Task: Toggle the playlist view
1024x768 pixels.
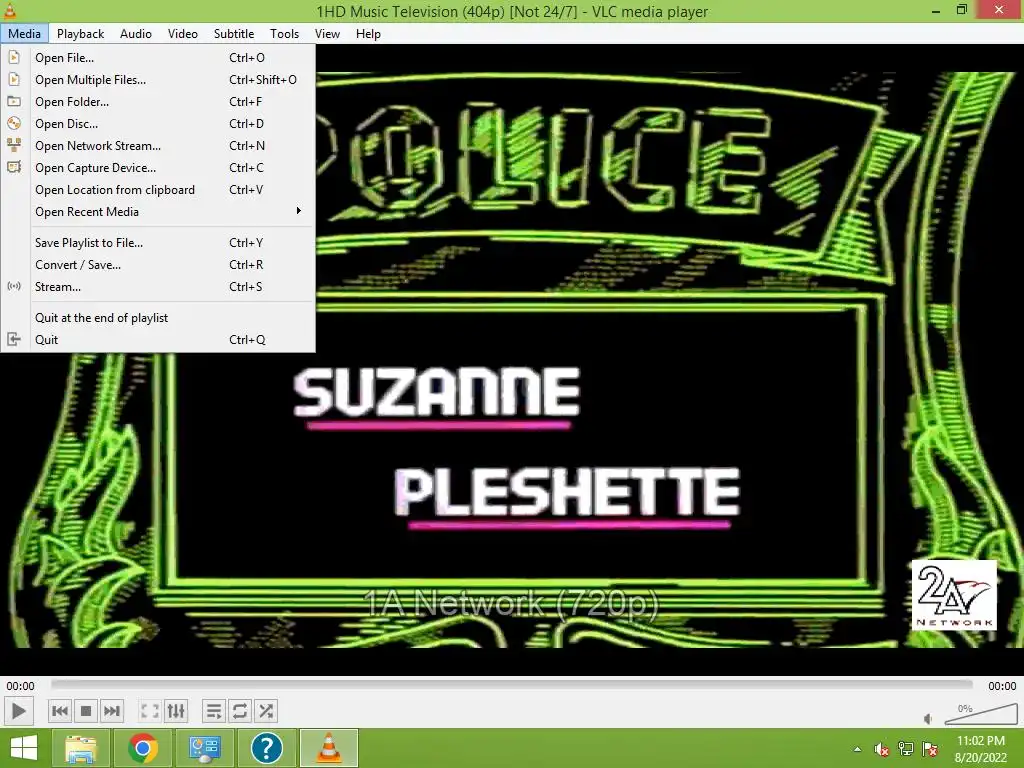Action: (214, 711)
